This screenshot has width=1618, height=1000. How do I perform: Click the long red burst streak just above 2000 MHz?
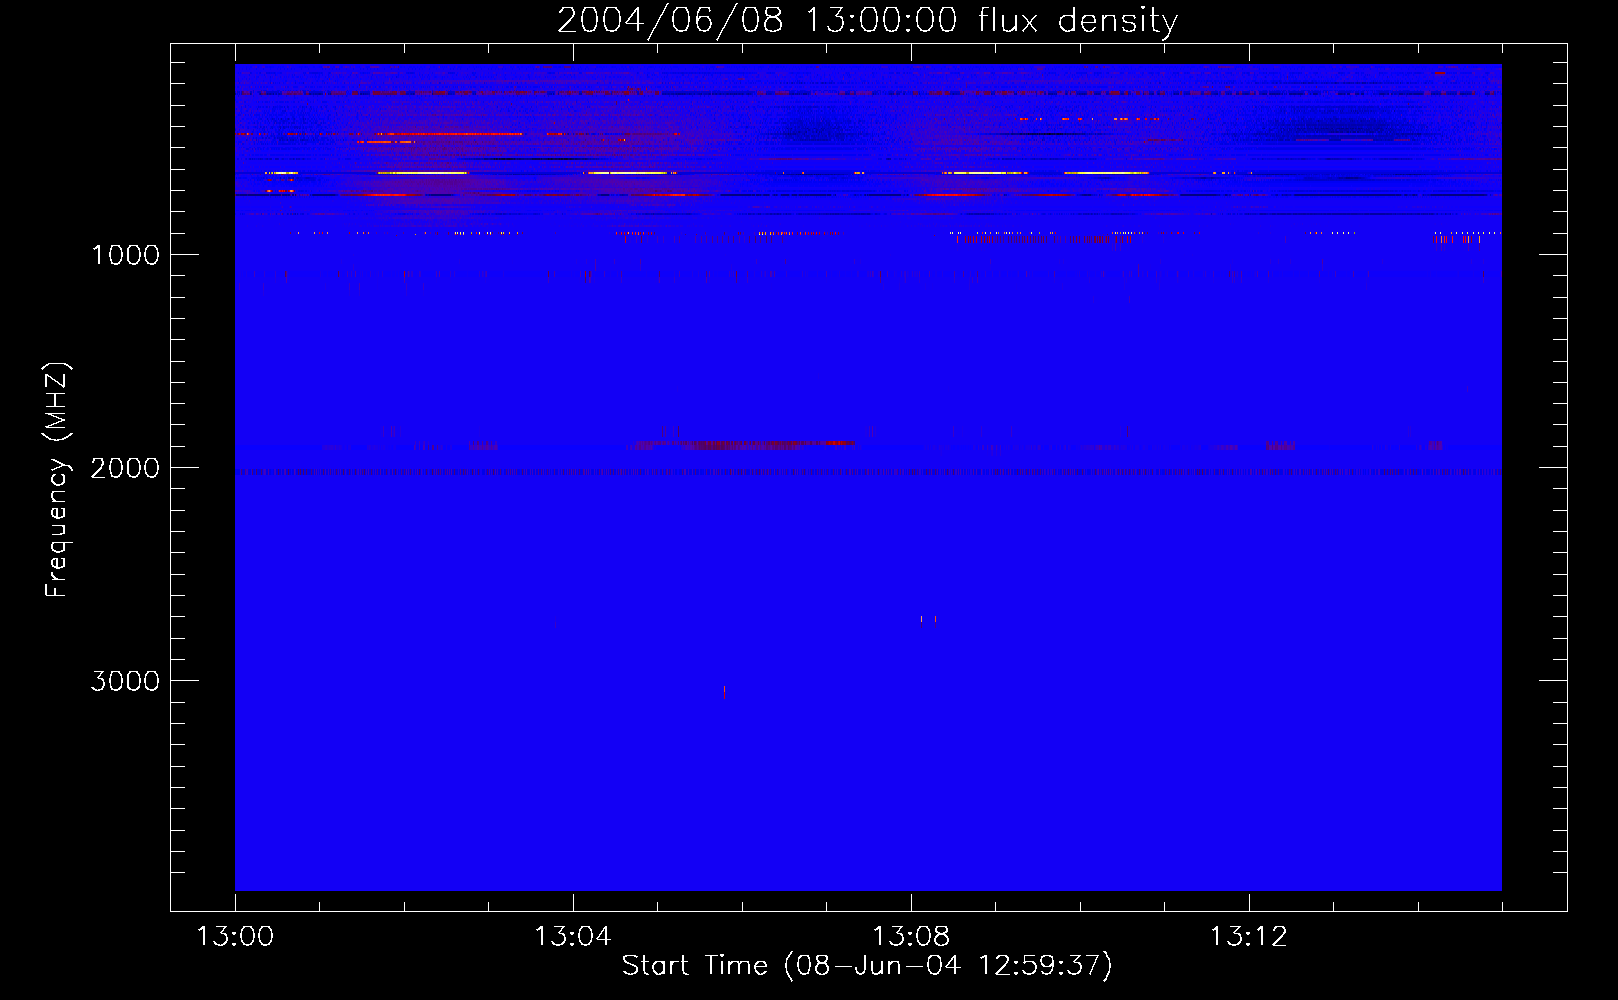[x=745, y=443]
